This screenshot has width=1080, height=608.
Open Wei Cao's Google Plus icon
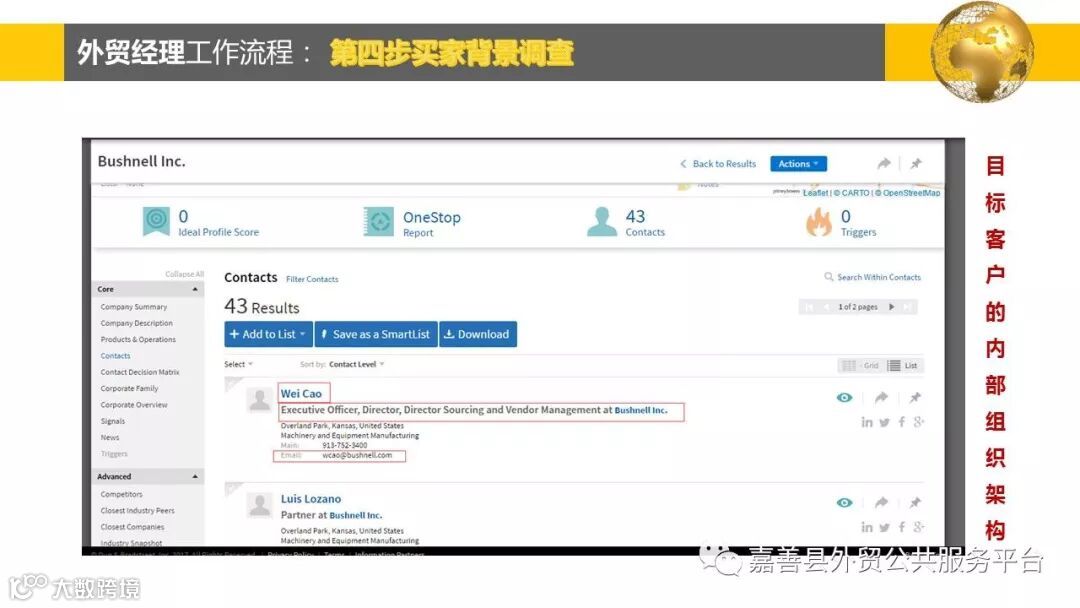click(918, 422)
